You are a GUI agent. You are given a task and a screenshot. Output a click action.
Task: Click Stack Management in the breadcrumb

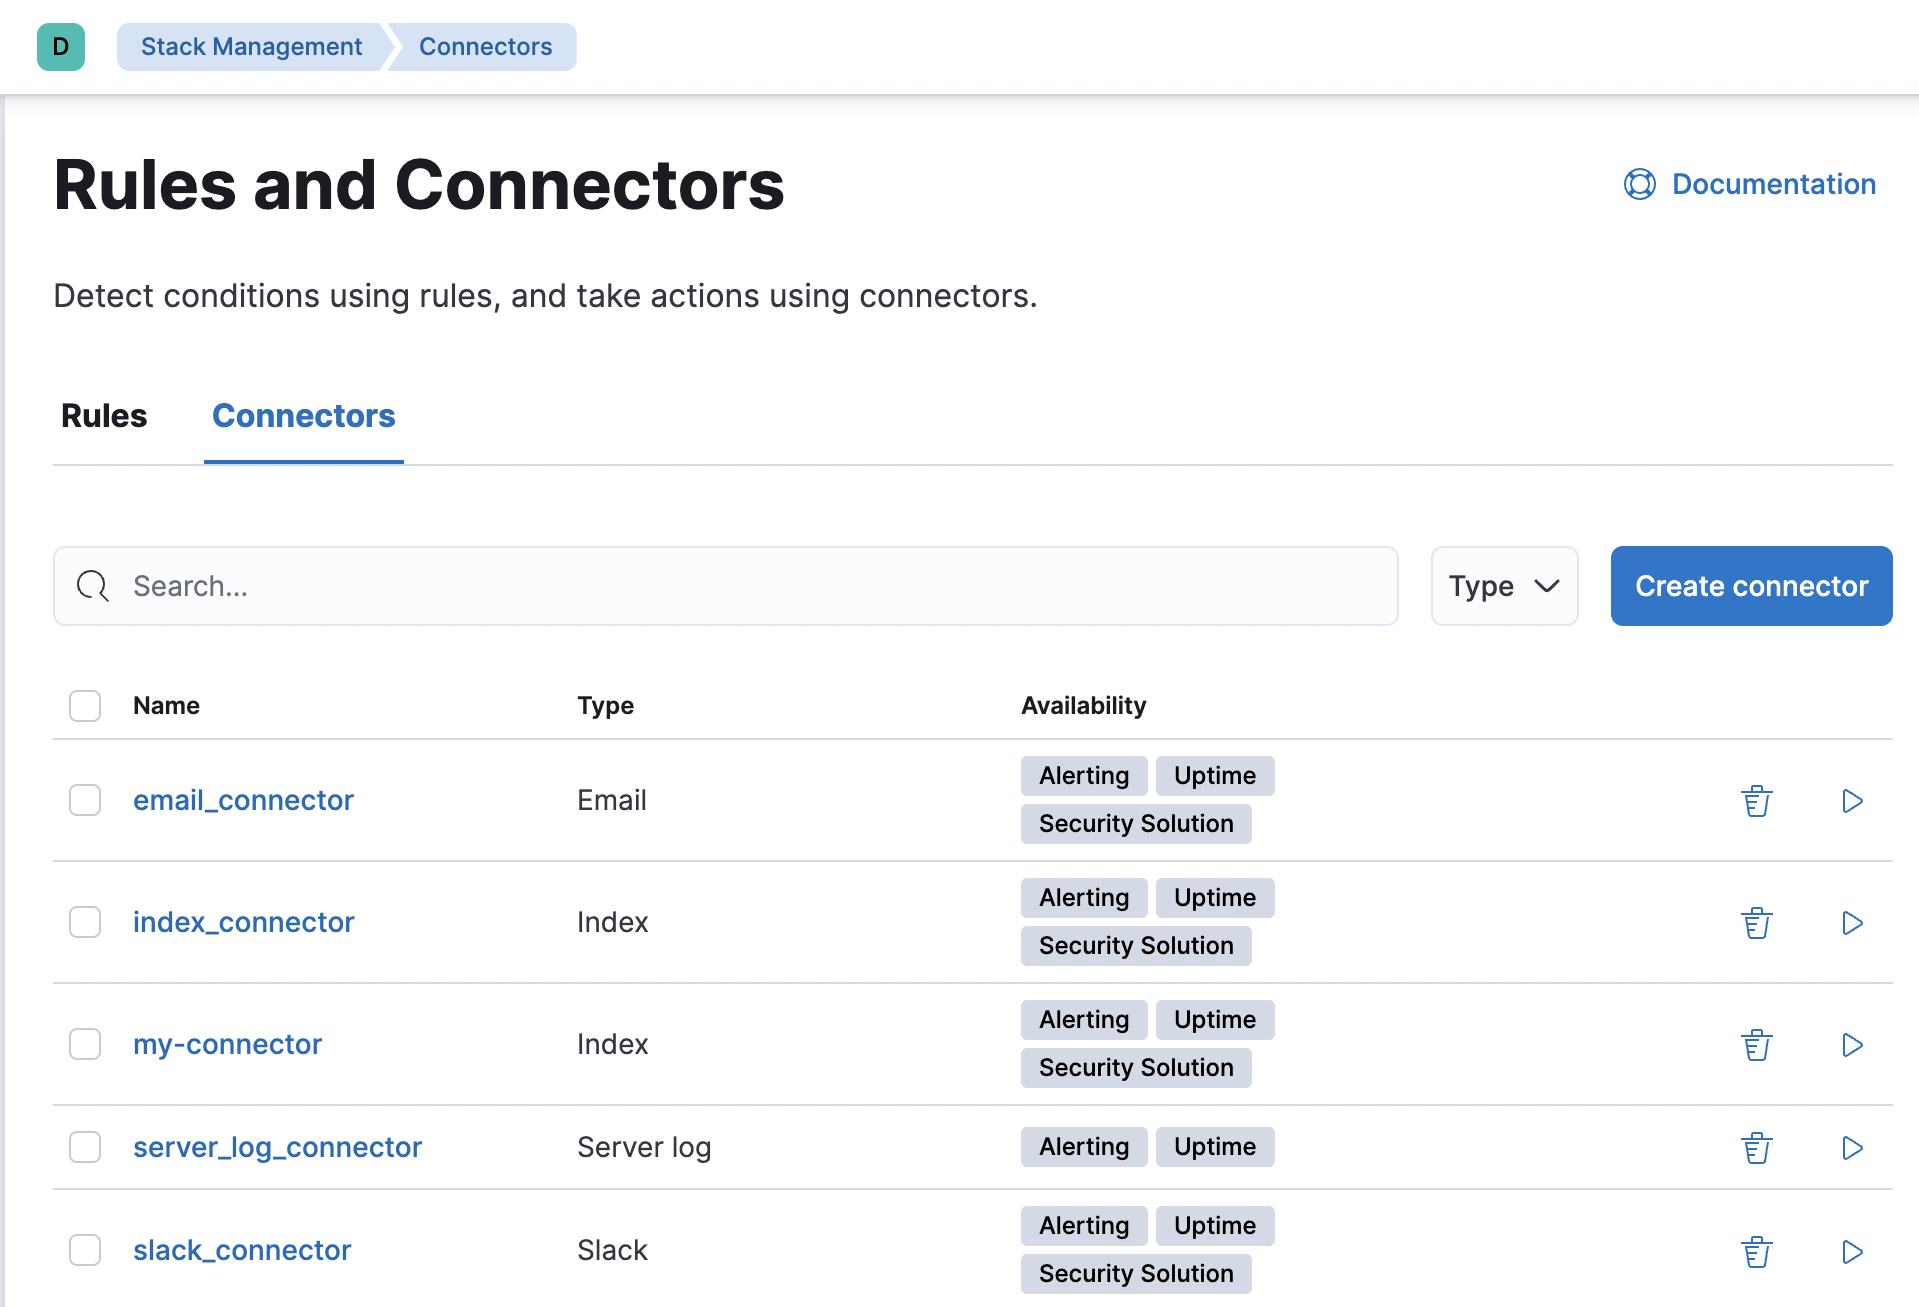(250, 46)
